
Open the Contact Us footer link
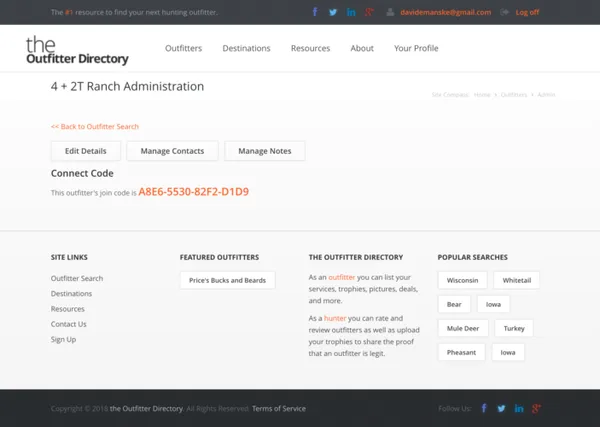click(x=68, y=324)
